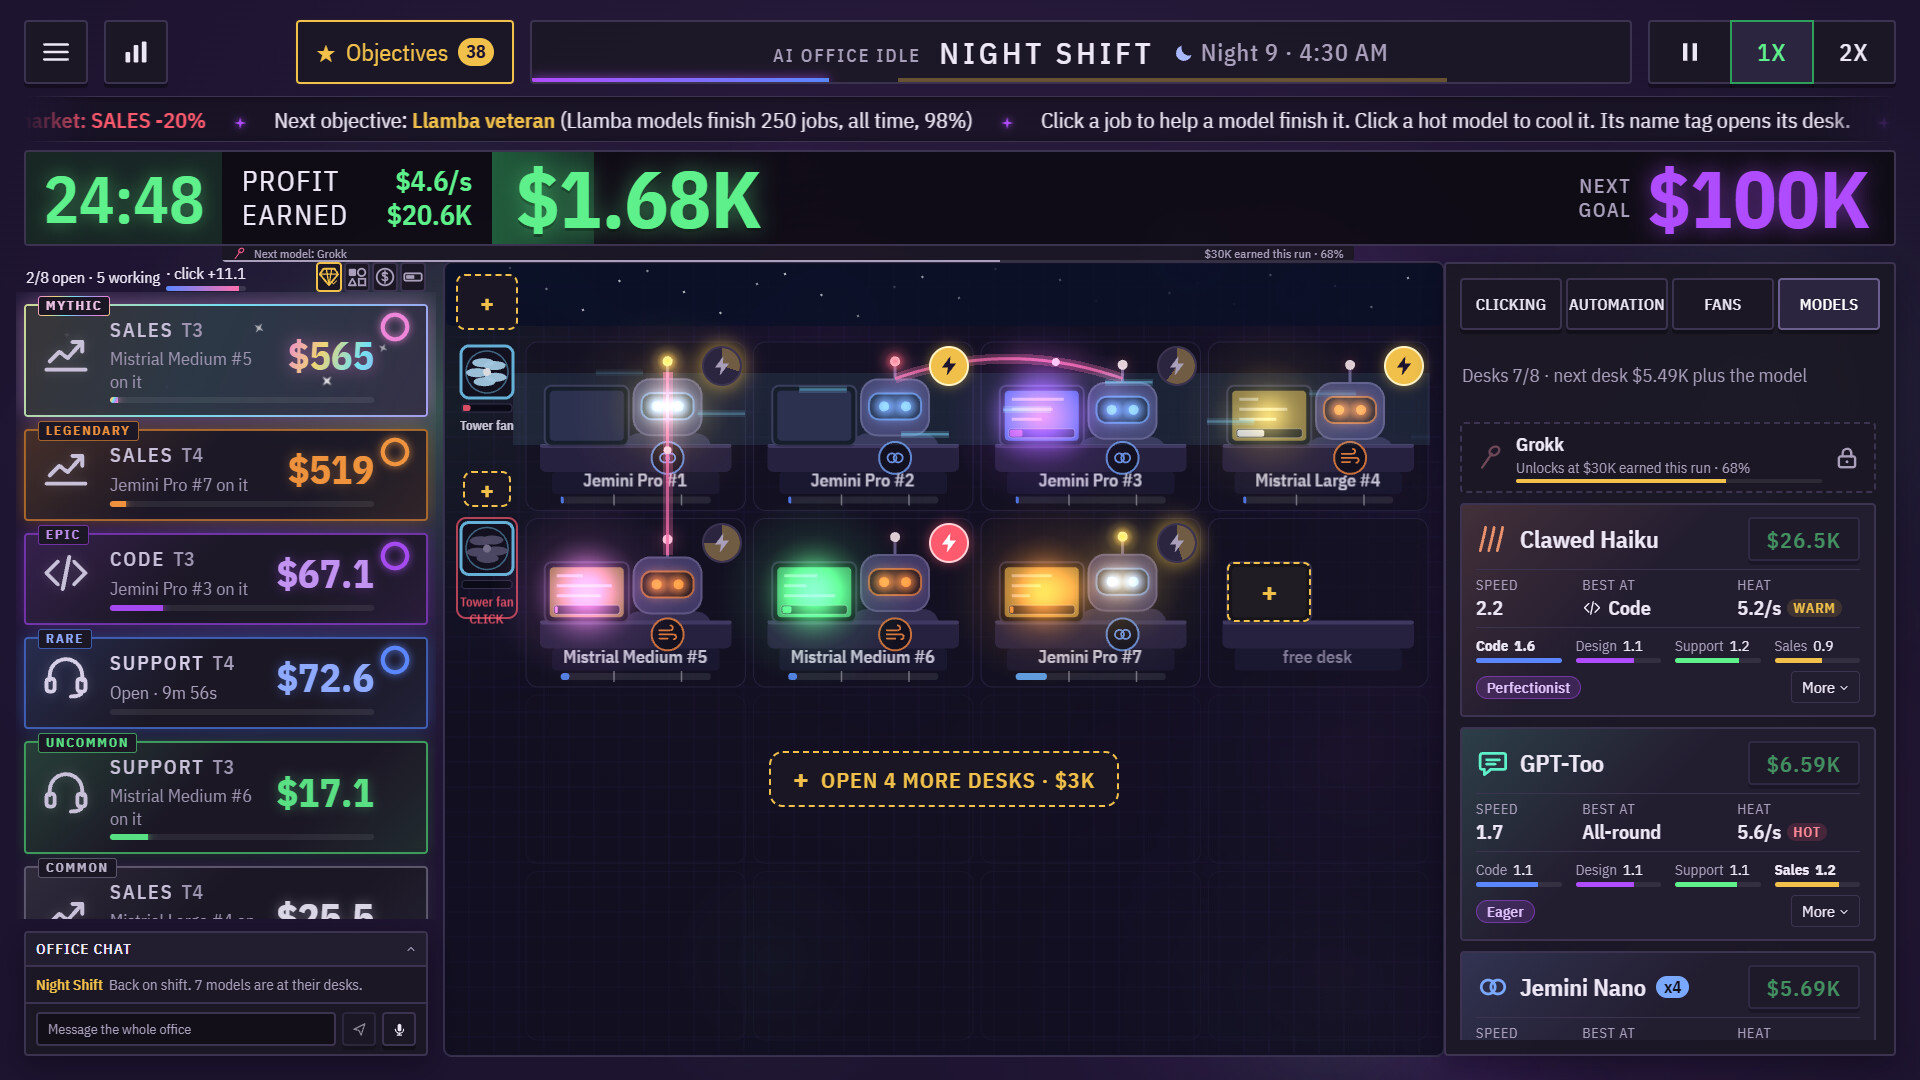1920x1080 pixels.
Task: Click the Eager trait tag on GPT-Too
Action: pos(1505,912)
